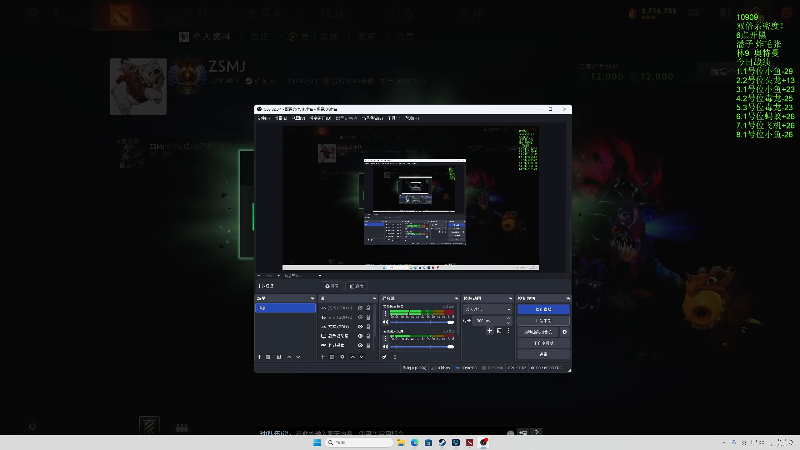Remove transition using Scene Transitions trash icon
Image resolution: width=800 pixels, height=450 pixels.
[499, 330]
